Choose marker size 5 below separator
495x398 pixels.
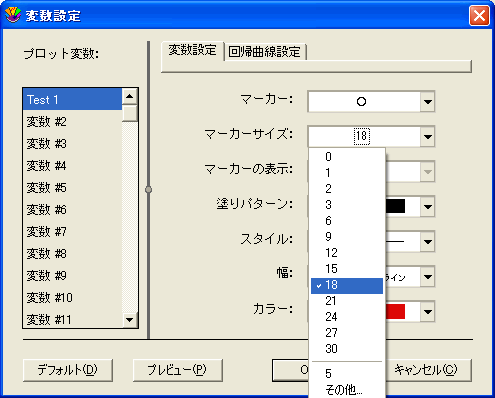coord(347,374)
